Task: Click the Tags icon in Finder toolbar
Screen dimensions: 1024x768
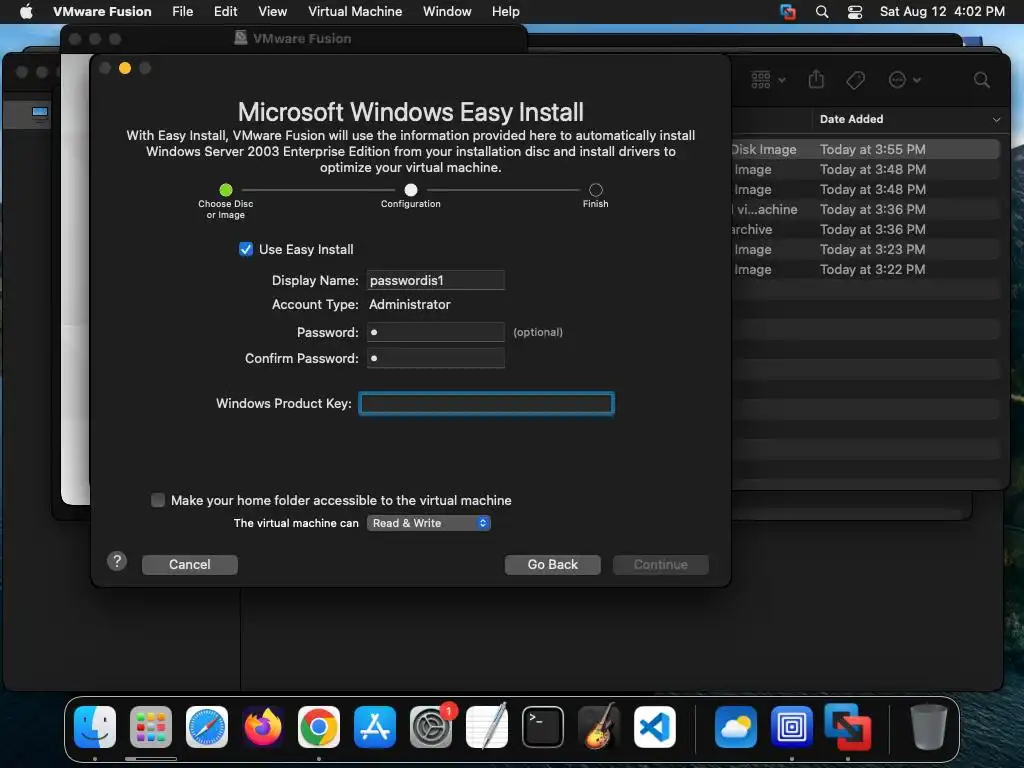Action: tap(856, 80)
